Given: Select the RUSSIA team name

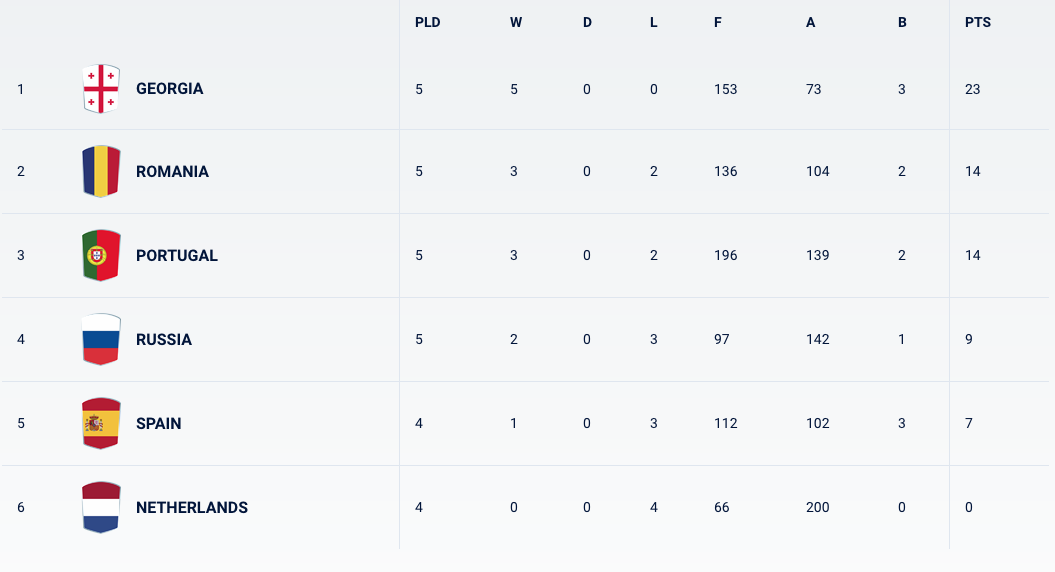Looking at the screenshot, I should point(164,340).
